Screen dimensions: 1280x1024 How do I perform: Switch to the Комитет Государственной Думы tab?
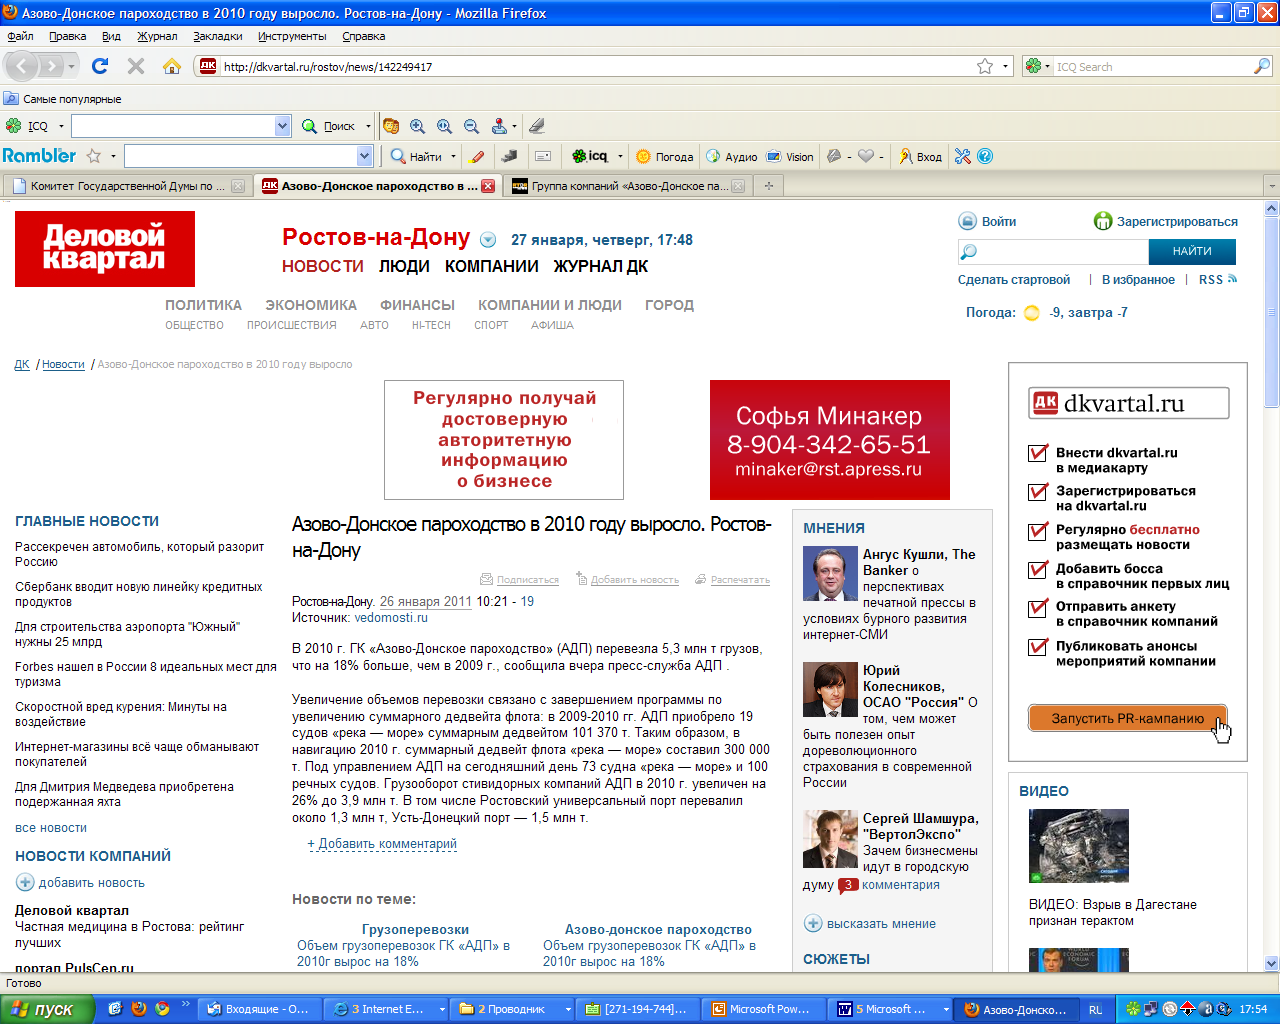127,186
